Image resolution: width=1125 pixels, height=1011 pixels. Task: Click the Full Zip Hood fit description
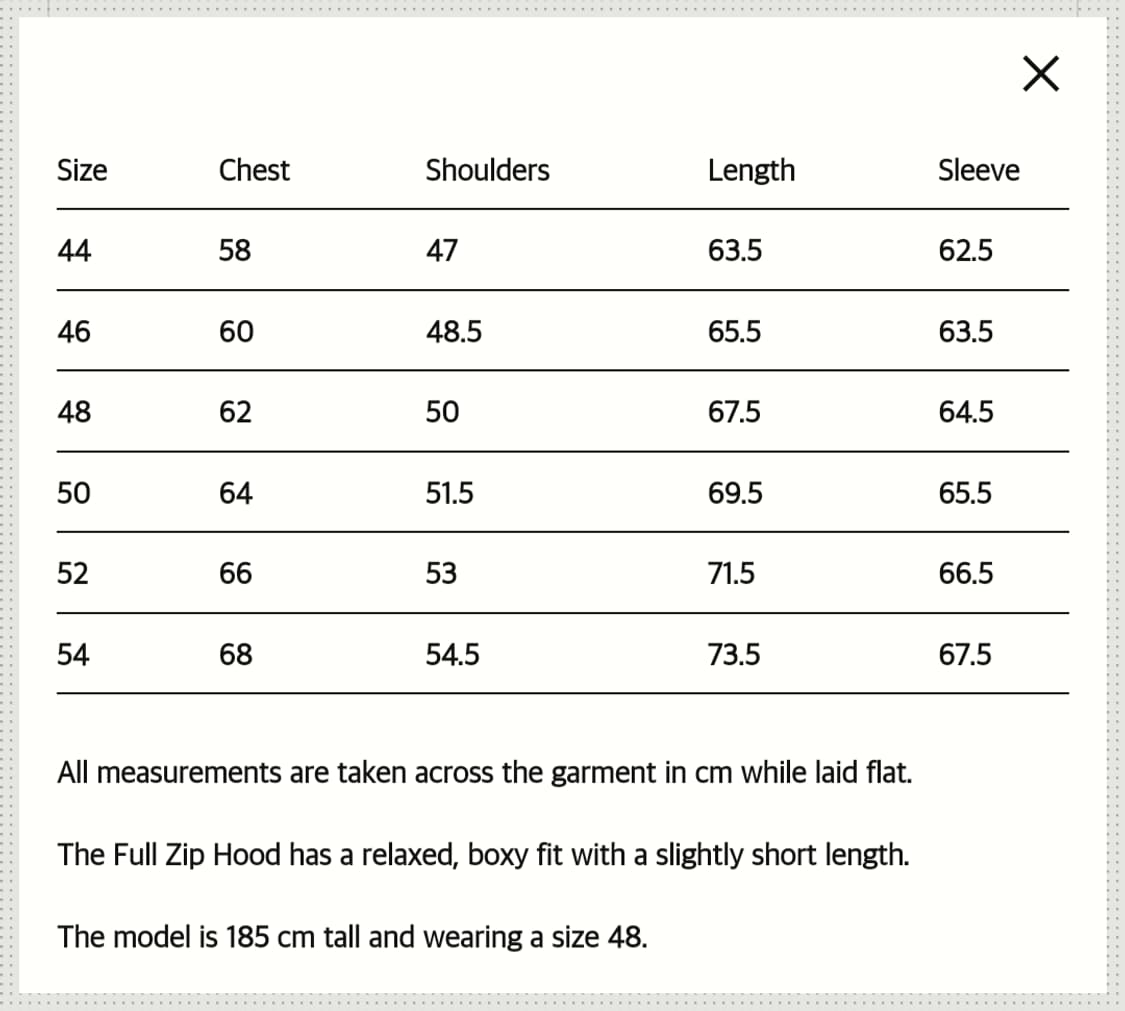pyautogui.click(x=483, y=855)
